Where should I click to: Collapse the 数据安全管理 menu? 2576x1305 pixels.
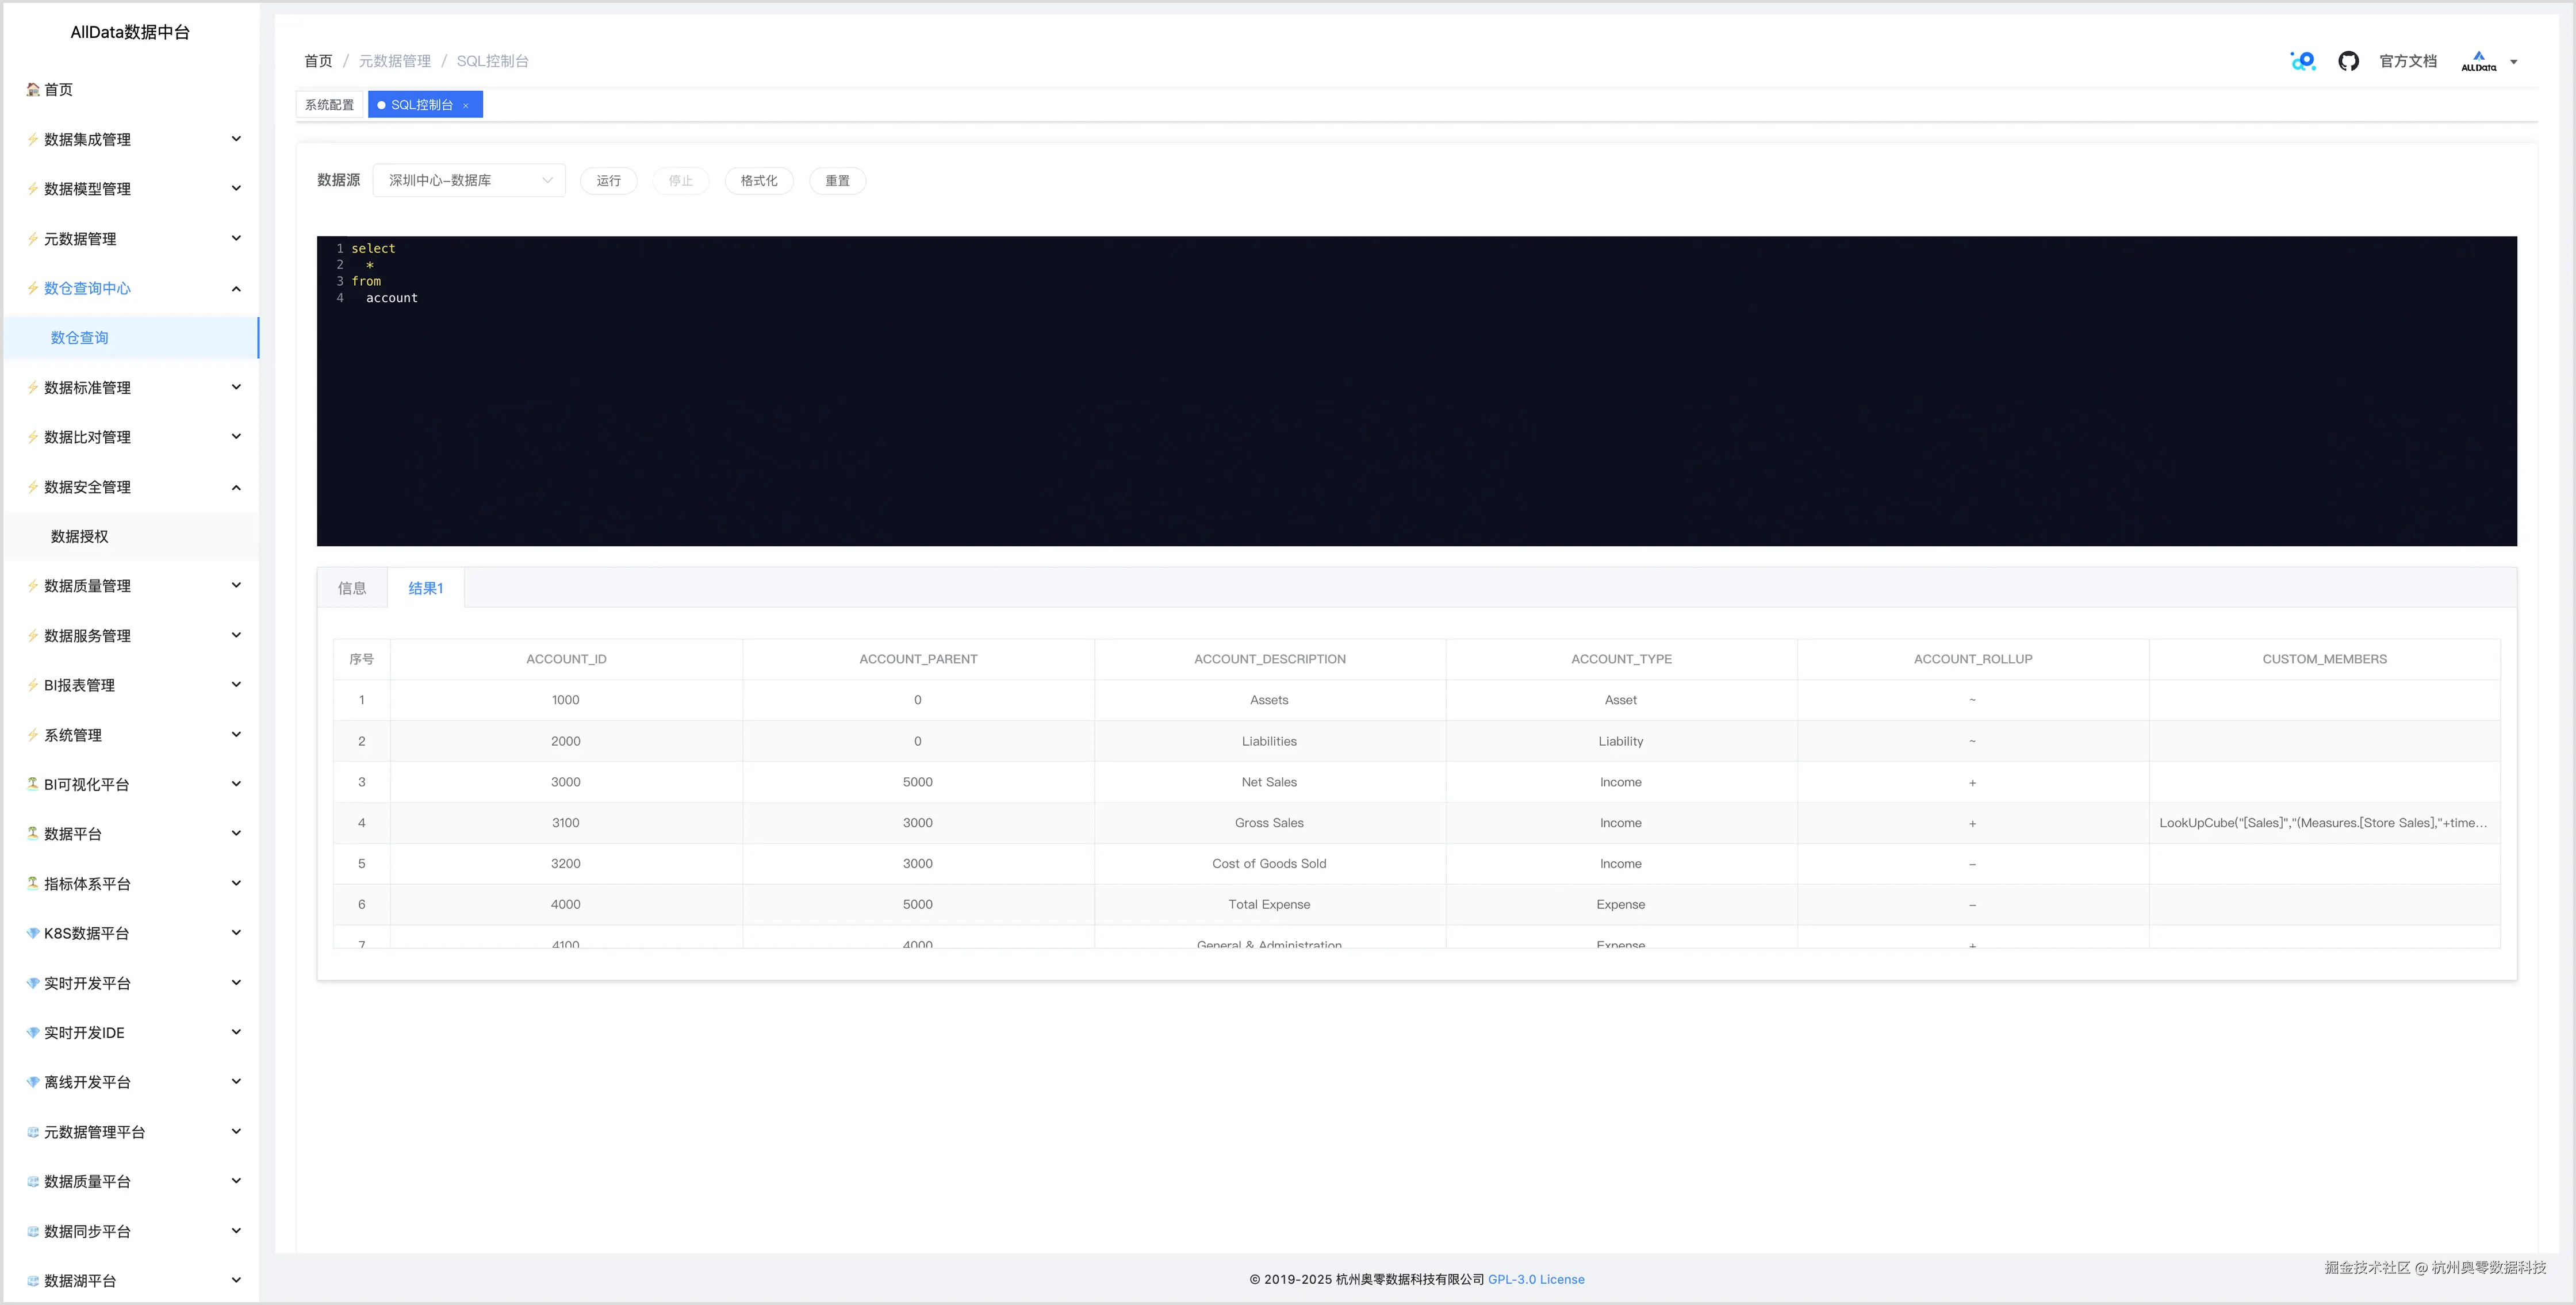(236, 487)
